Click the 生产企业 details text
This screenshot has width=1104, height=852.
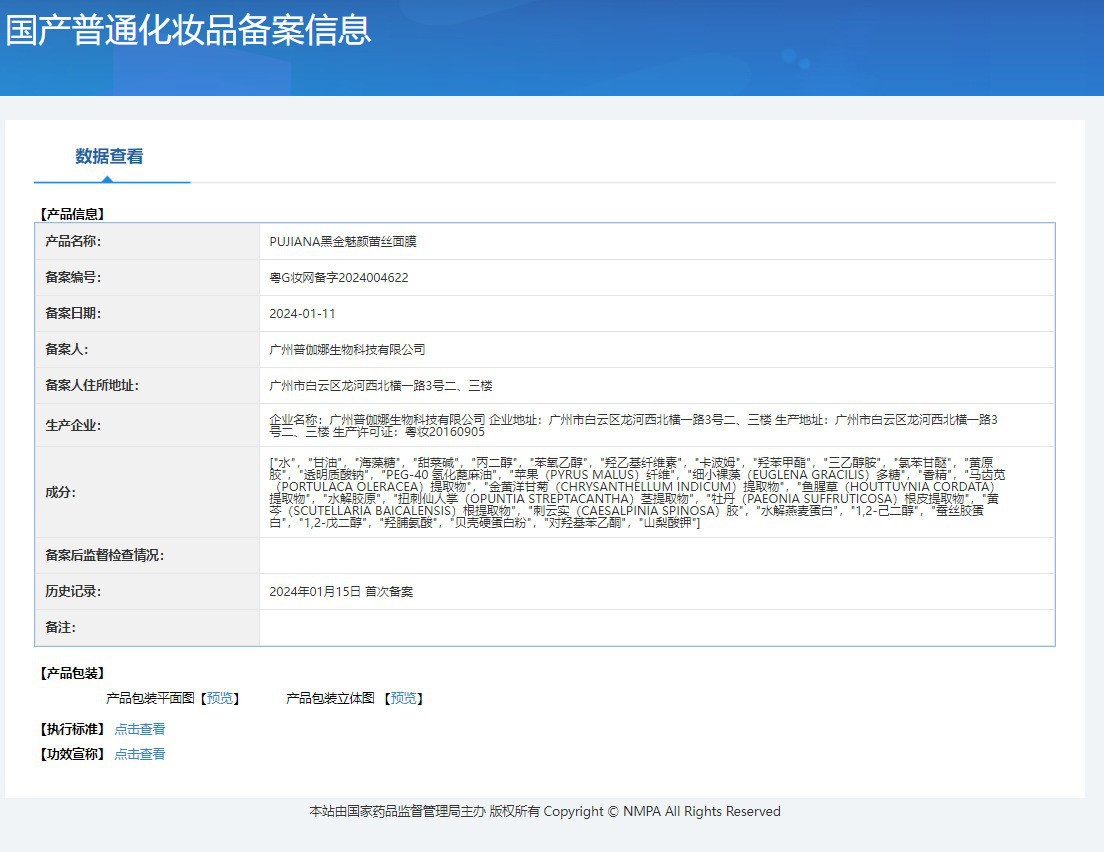pyautogui.click(x=634, y=425)
